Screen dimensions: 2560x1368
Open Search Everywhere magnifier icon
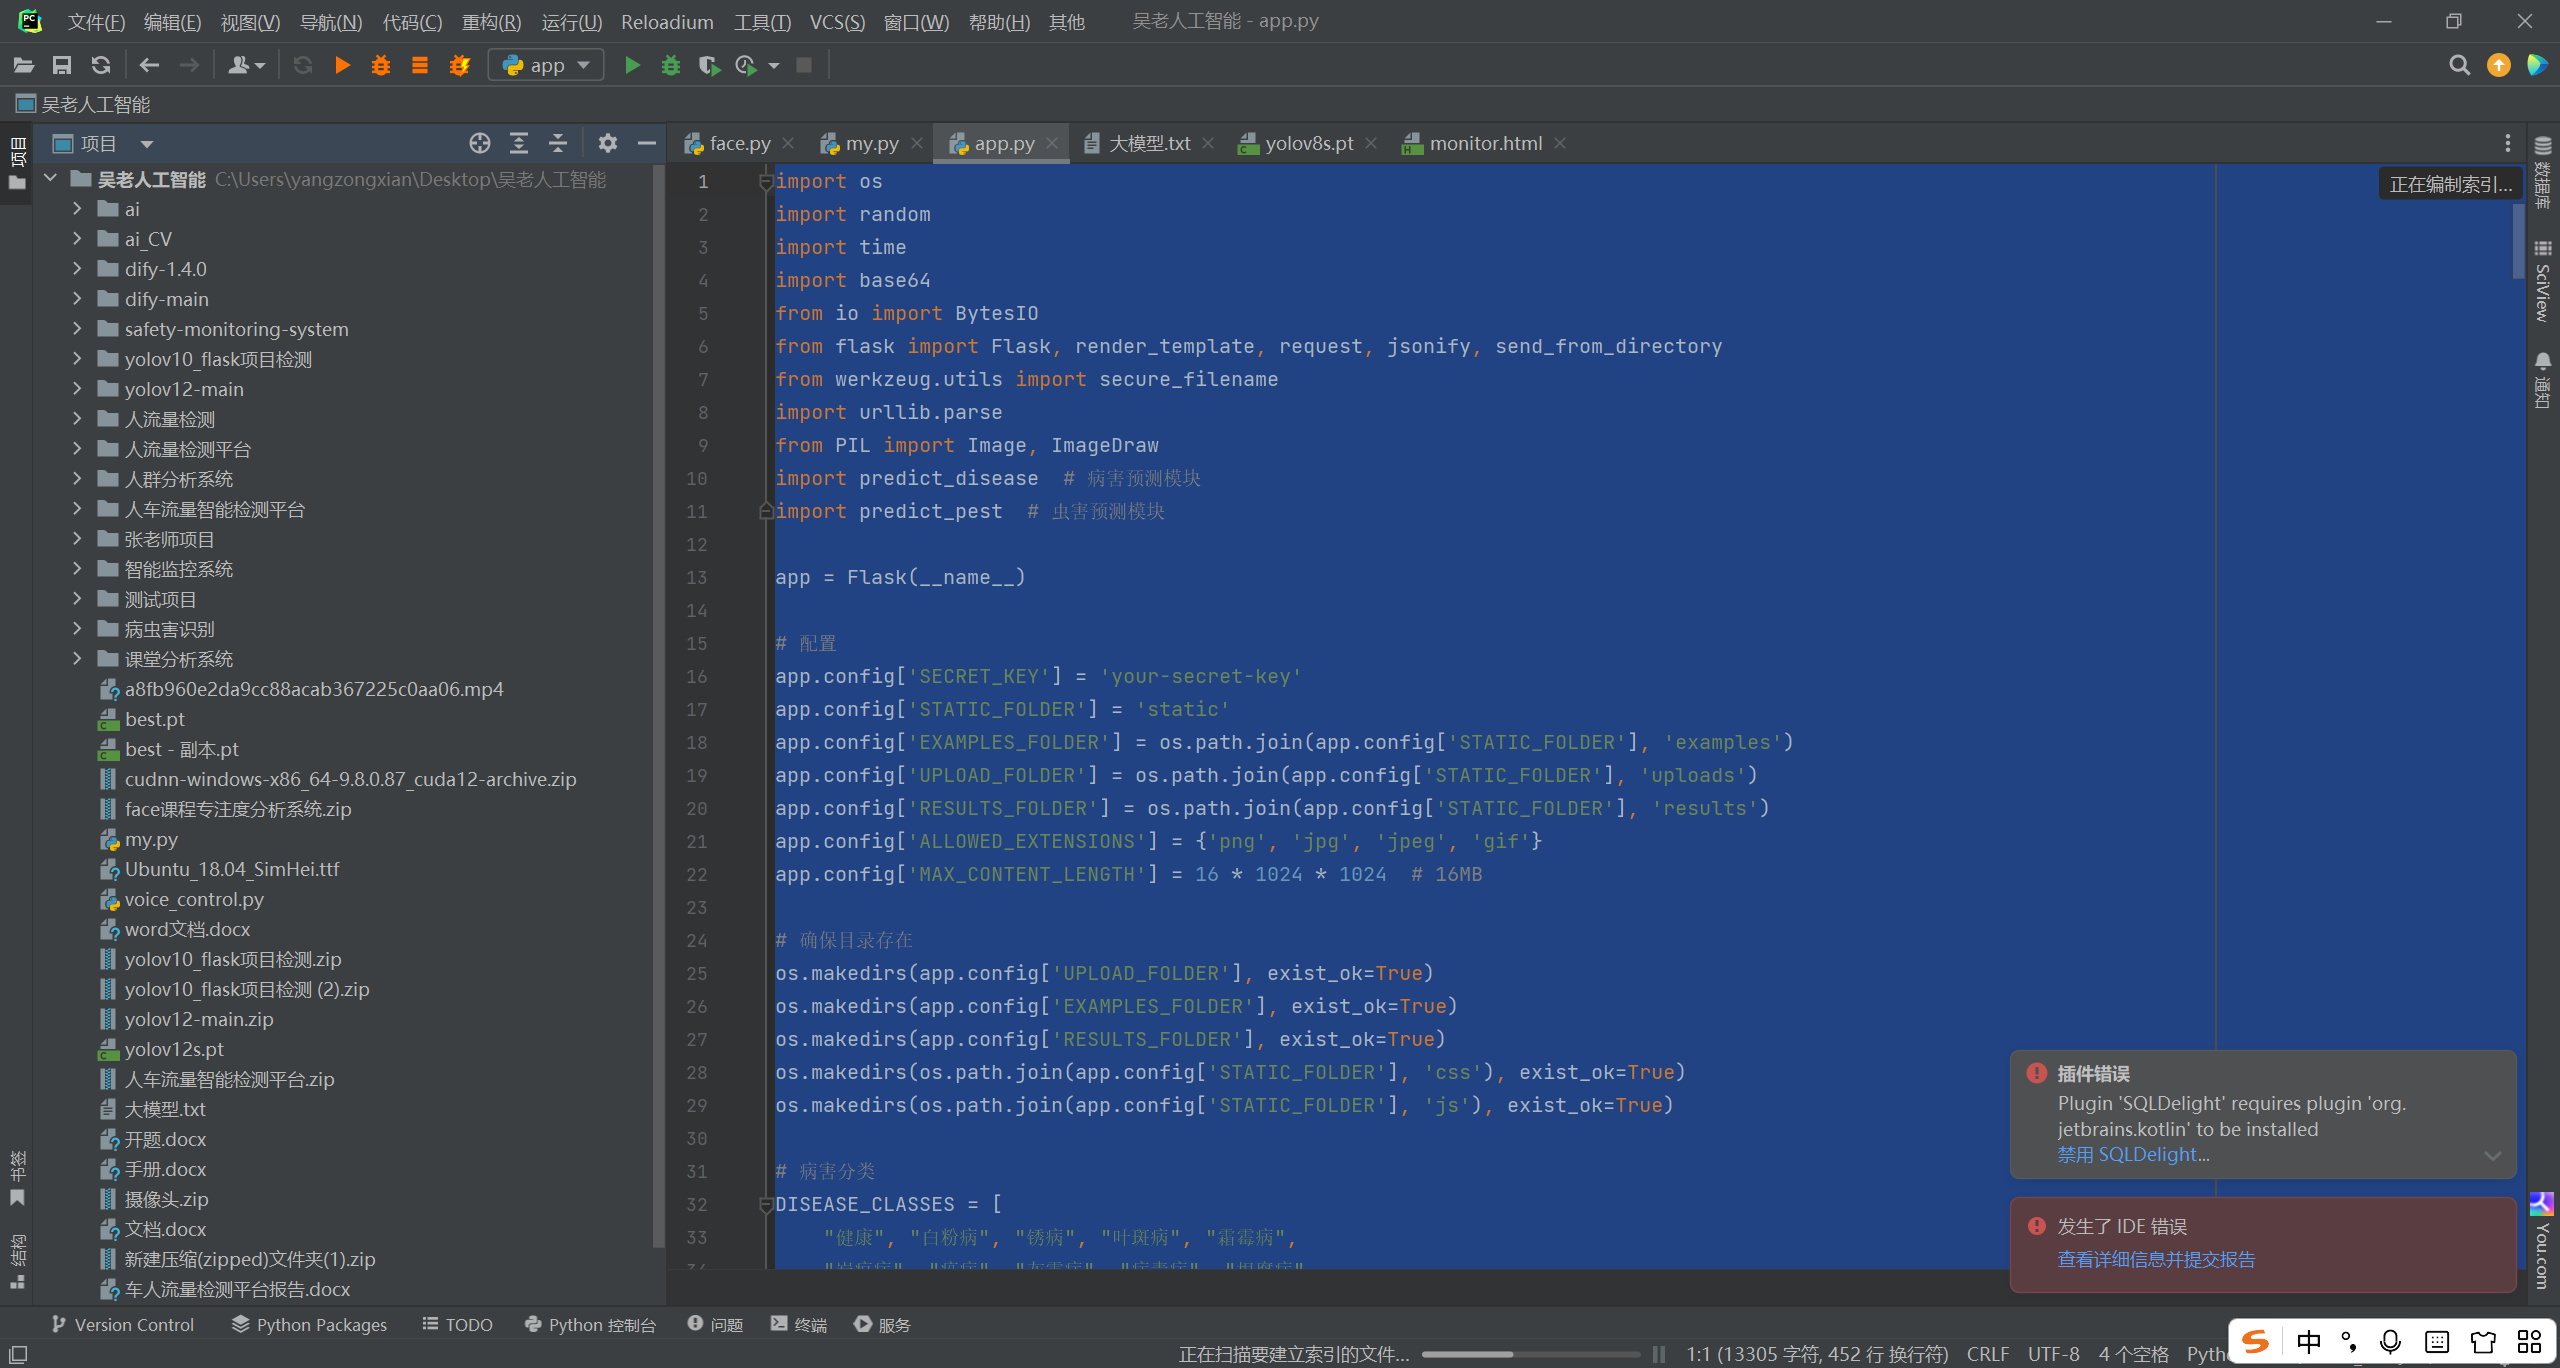pyautogui.click(x=2459, y=65)
